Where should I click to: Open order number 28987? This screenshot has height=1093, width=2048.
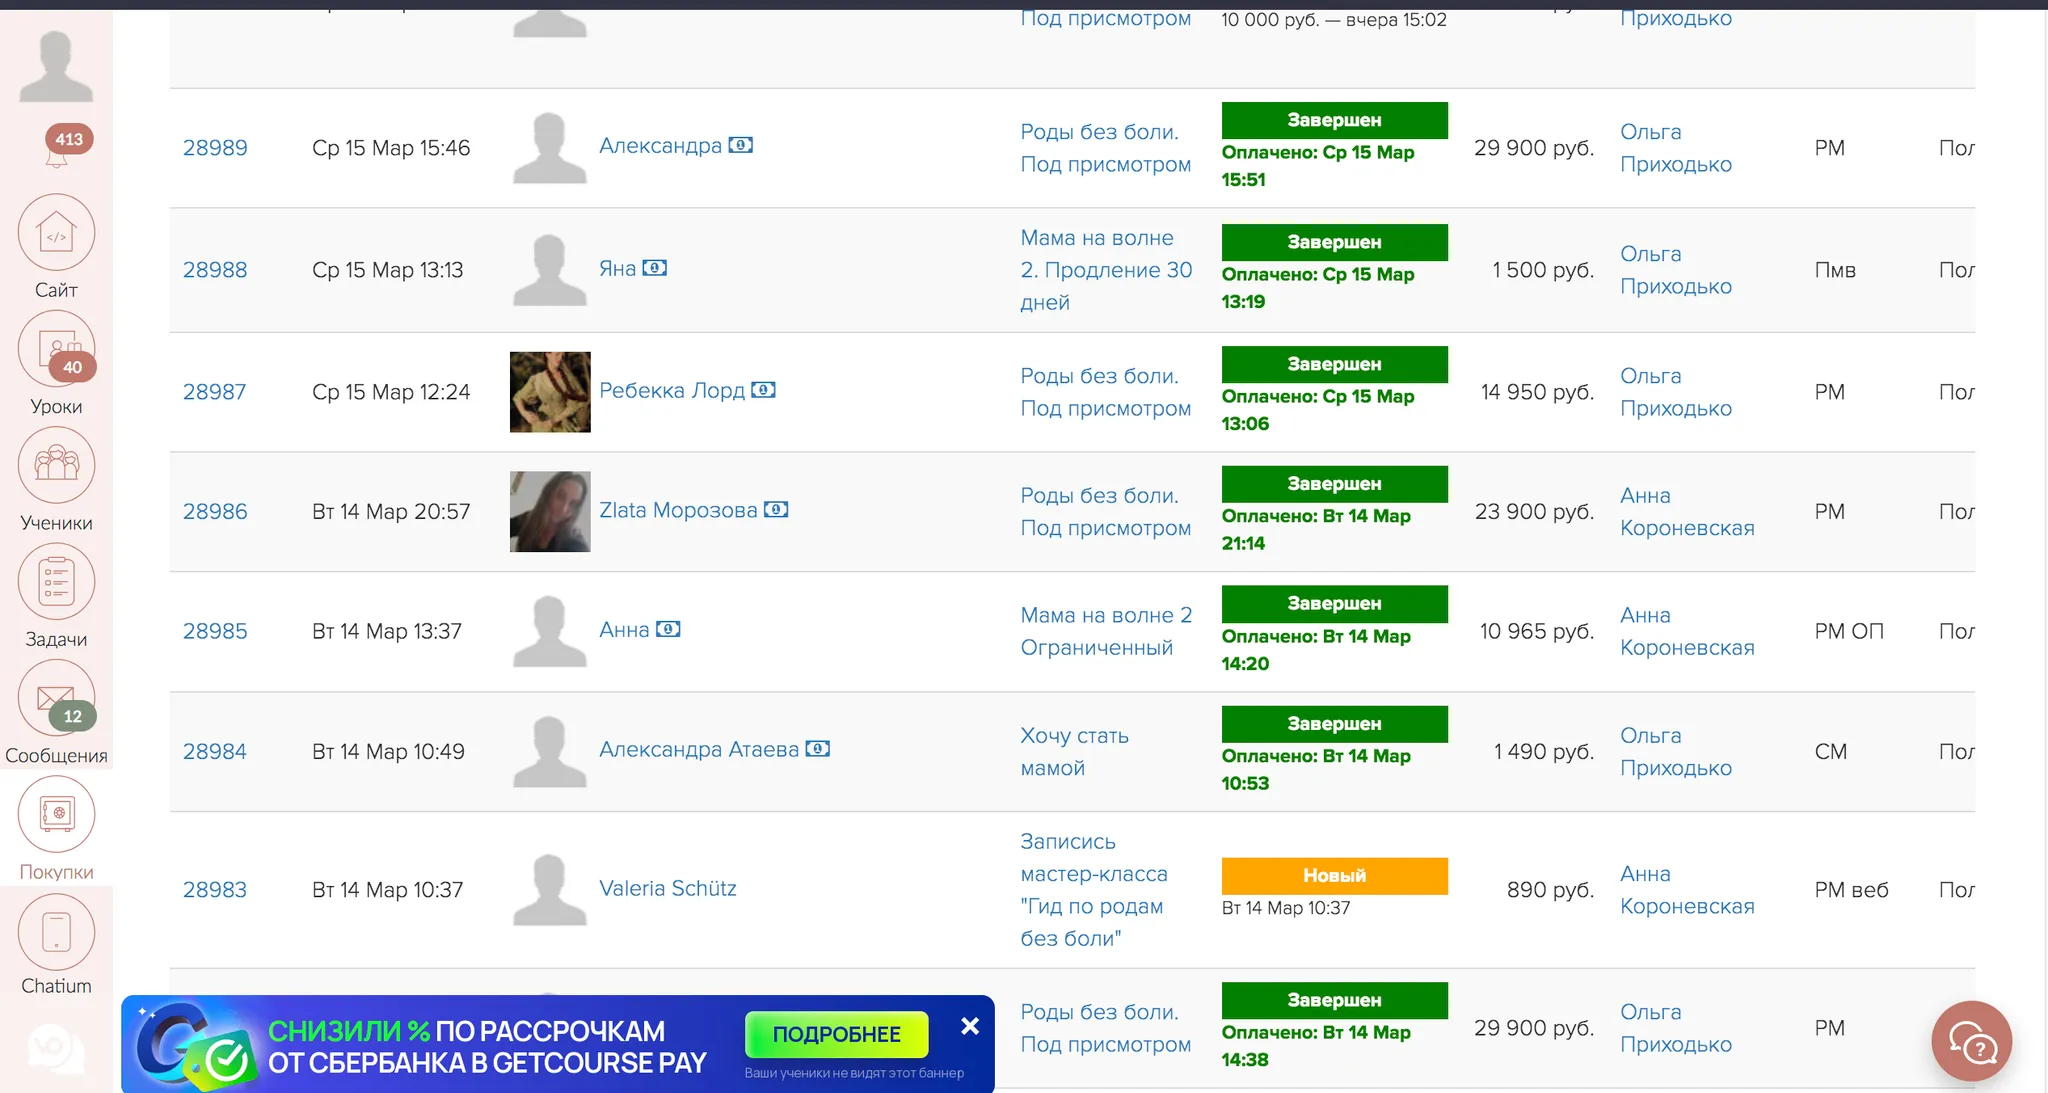[214, 392]
